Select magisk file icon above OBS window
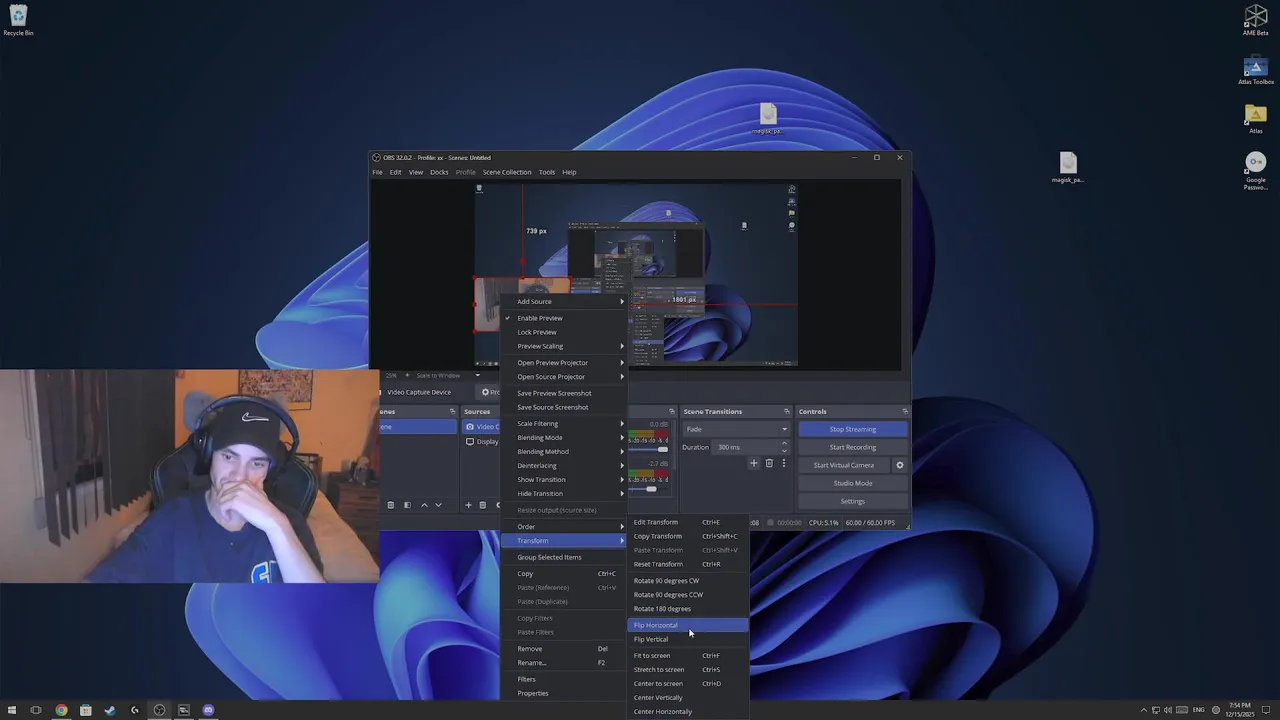Viewport: 1280px width, 720px height. tap(767, 118)
